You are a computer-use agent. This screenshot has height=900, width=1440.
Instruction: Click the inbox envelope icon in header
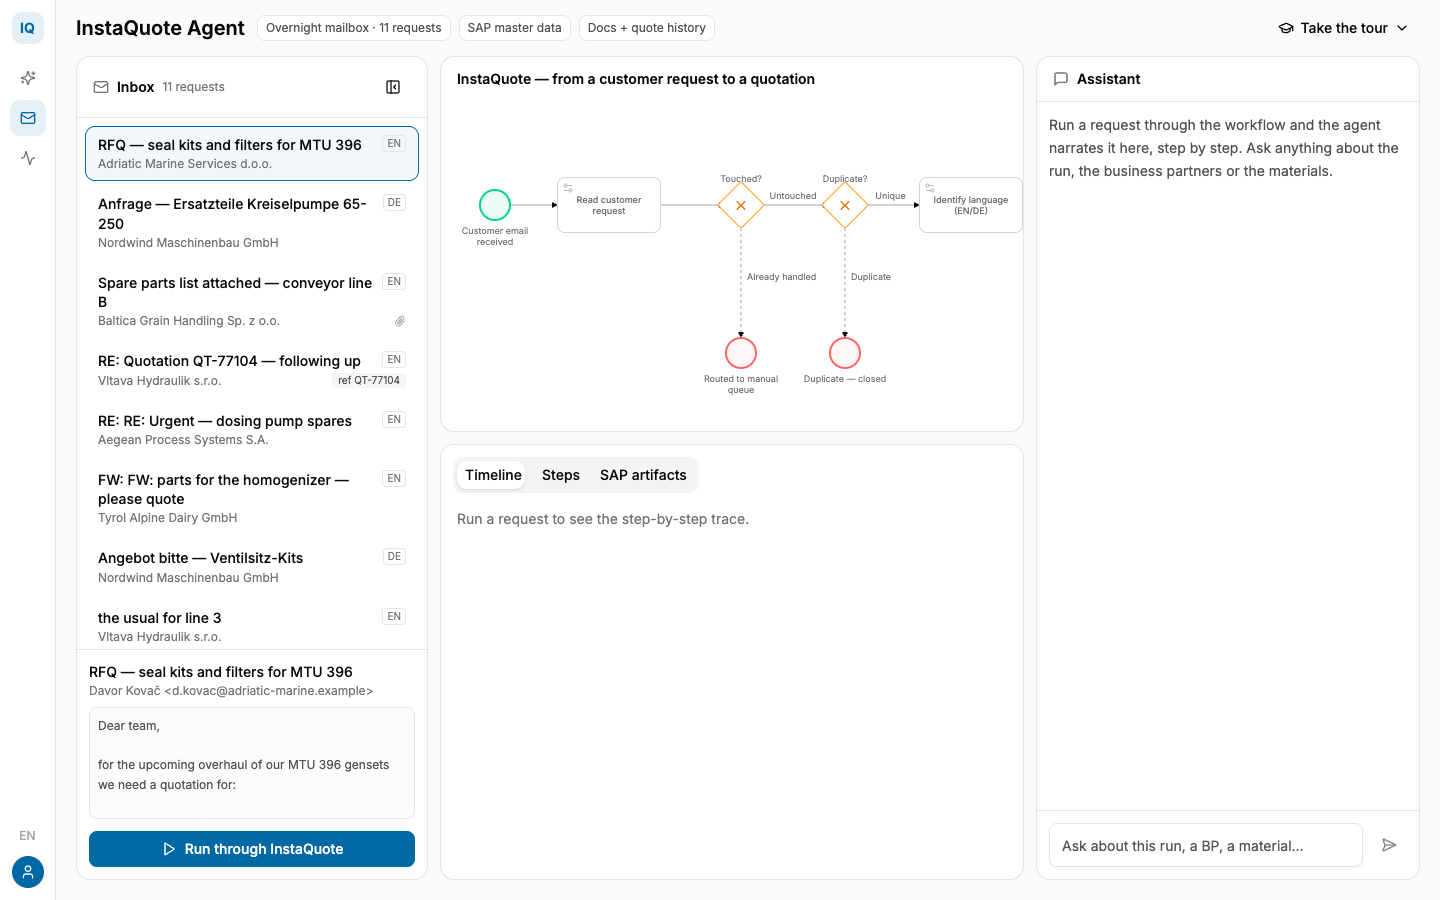101,87
